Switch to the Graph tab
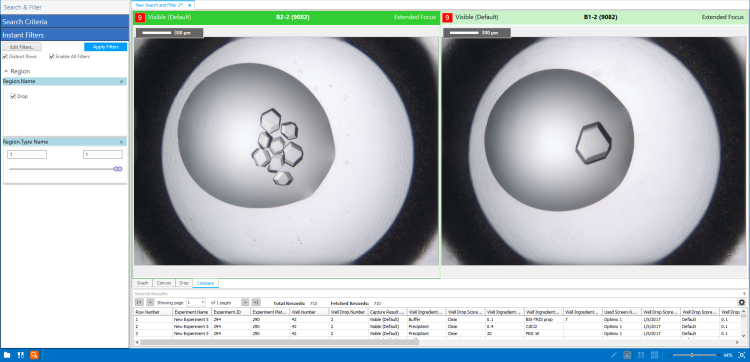 click(x=143, y=283)
